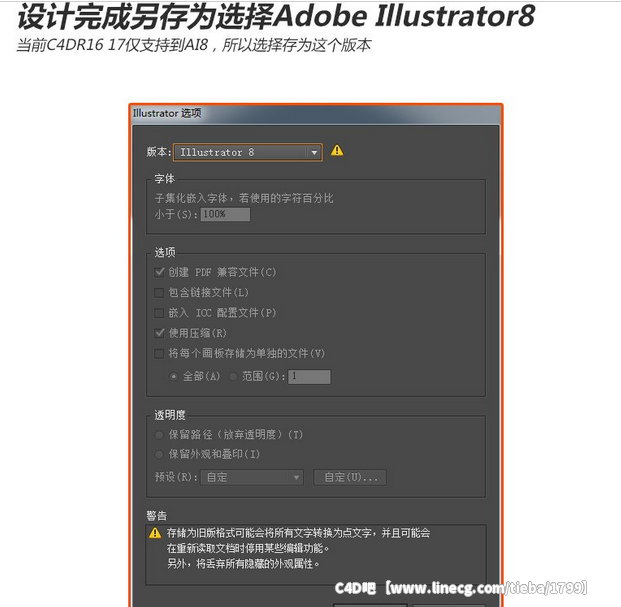Viewport: 621px width, 607px height.
Task: Click the 自定(U)... button
Action: coord(350,477)
